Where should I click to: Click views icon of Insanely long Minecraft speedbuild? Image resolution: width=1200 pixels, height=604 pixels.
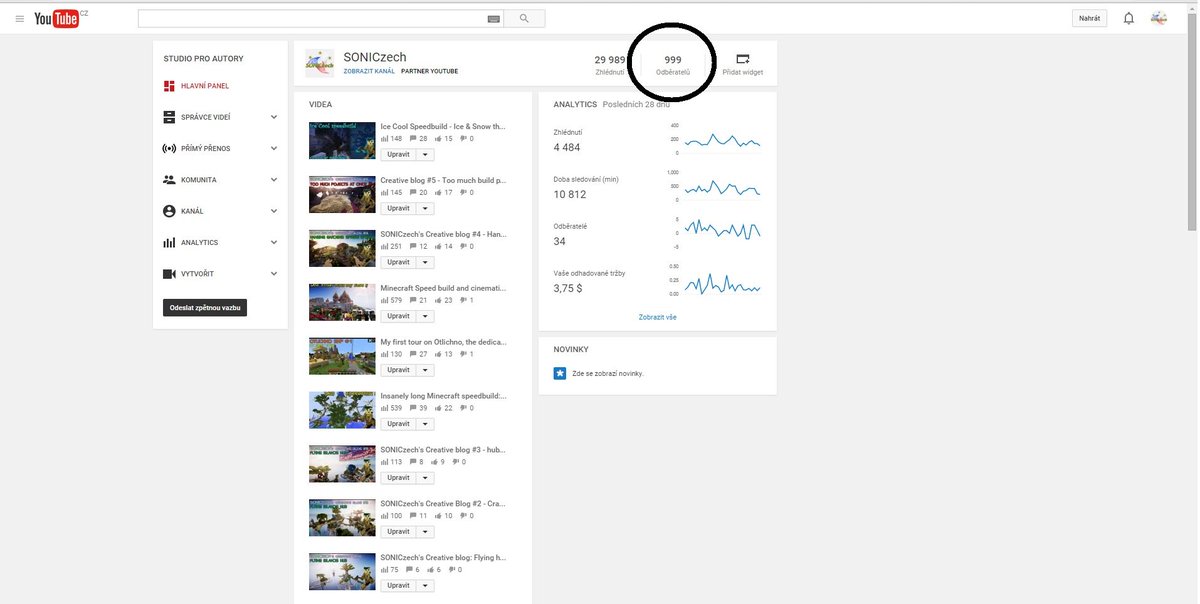[384, 408]
